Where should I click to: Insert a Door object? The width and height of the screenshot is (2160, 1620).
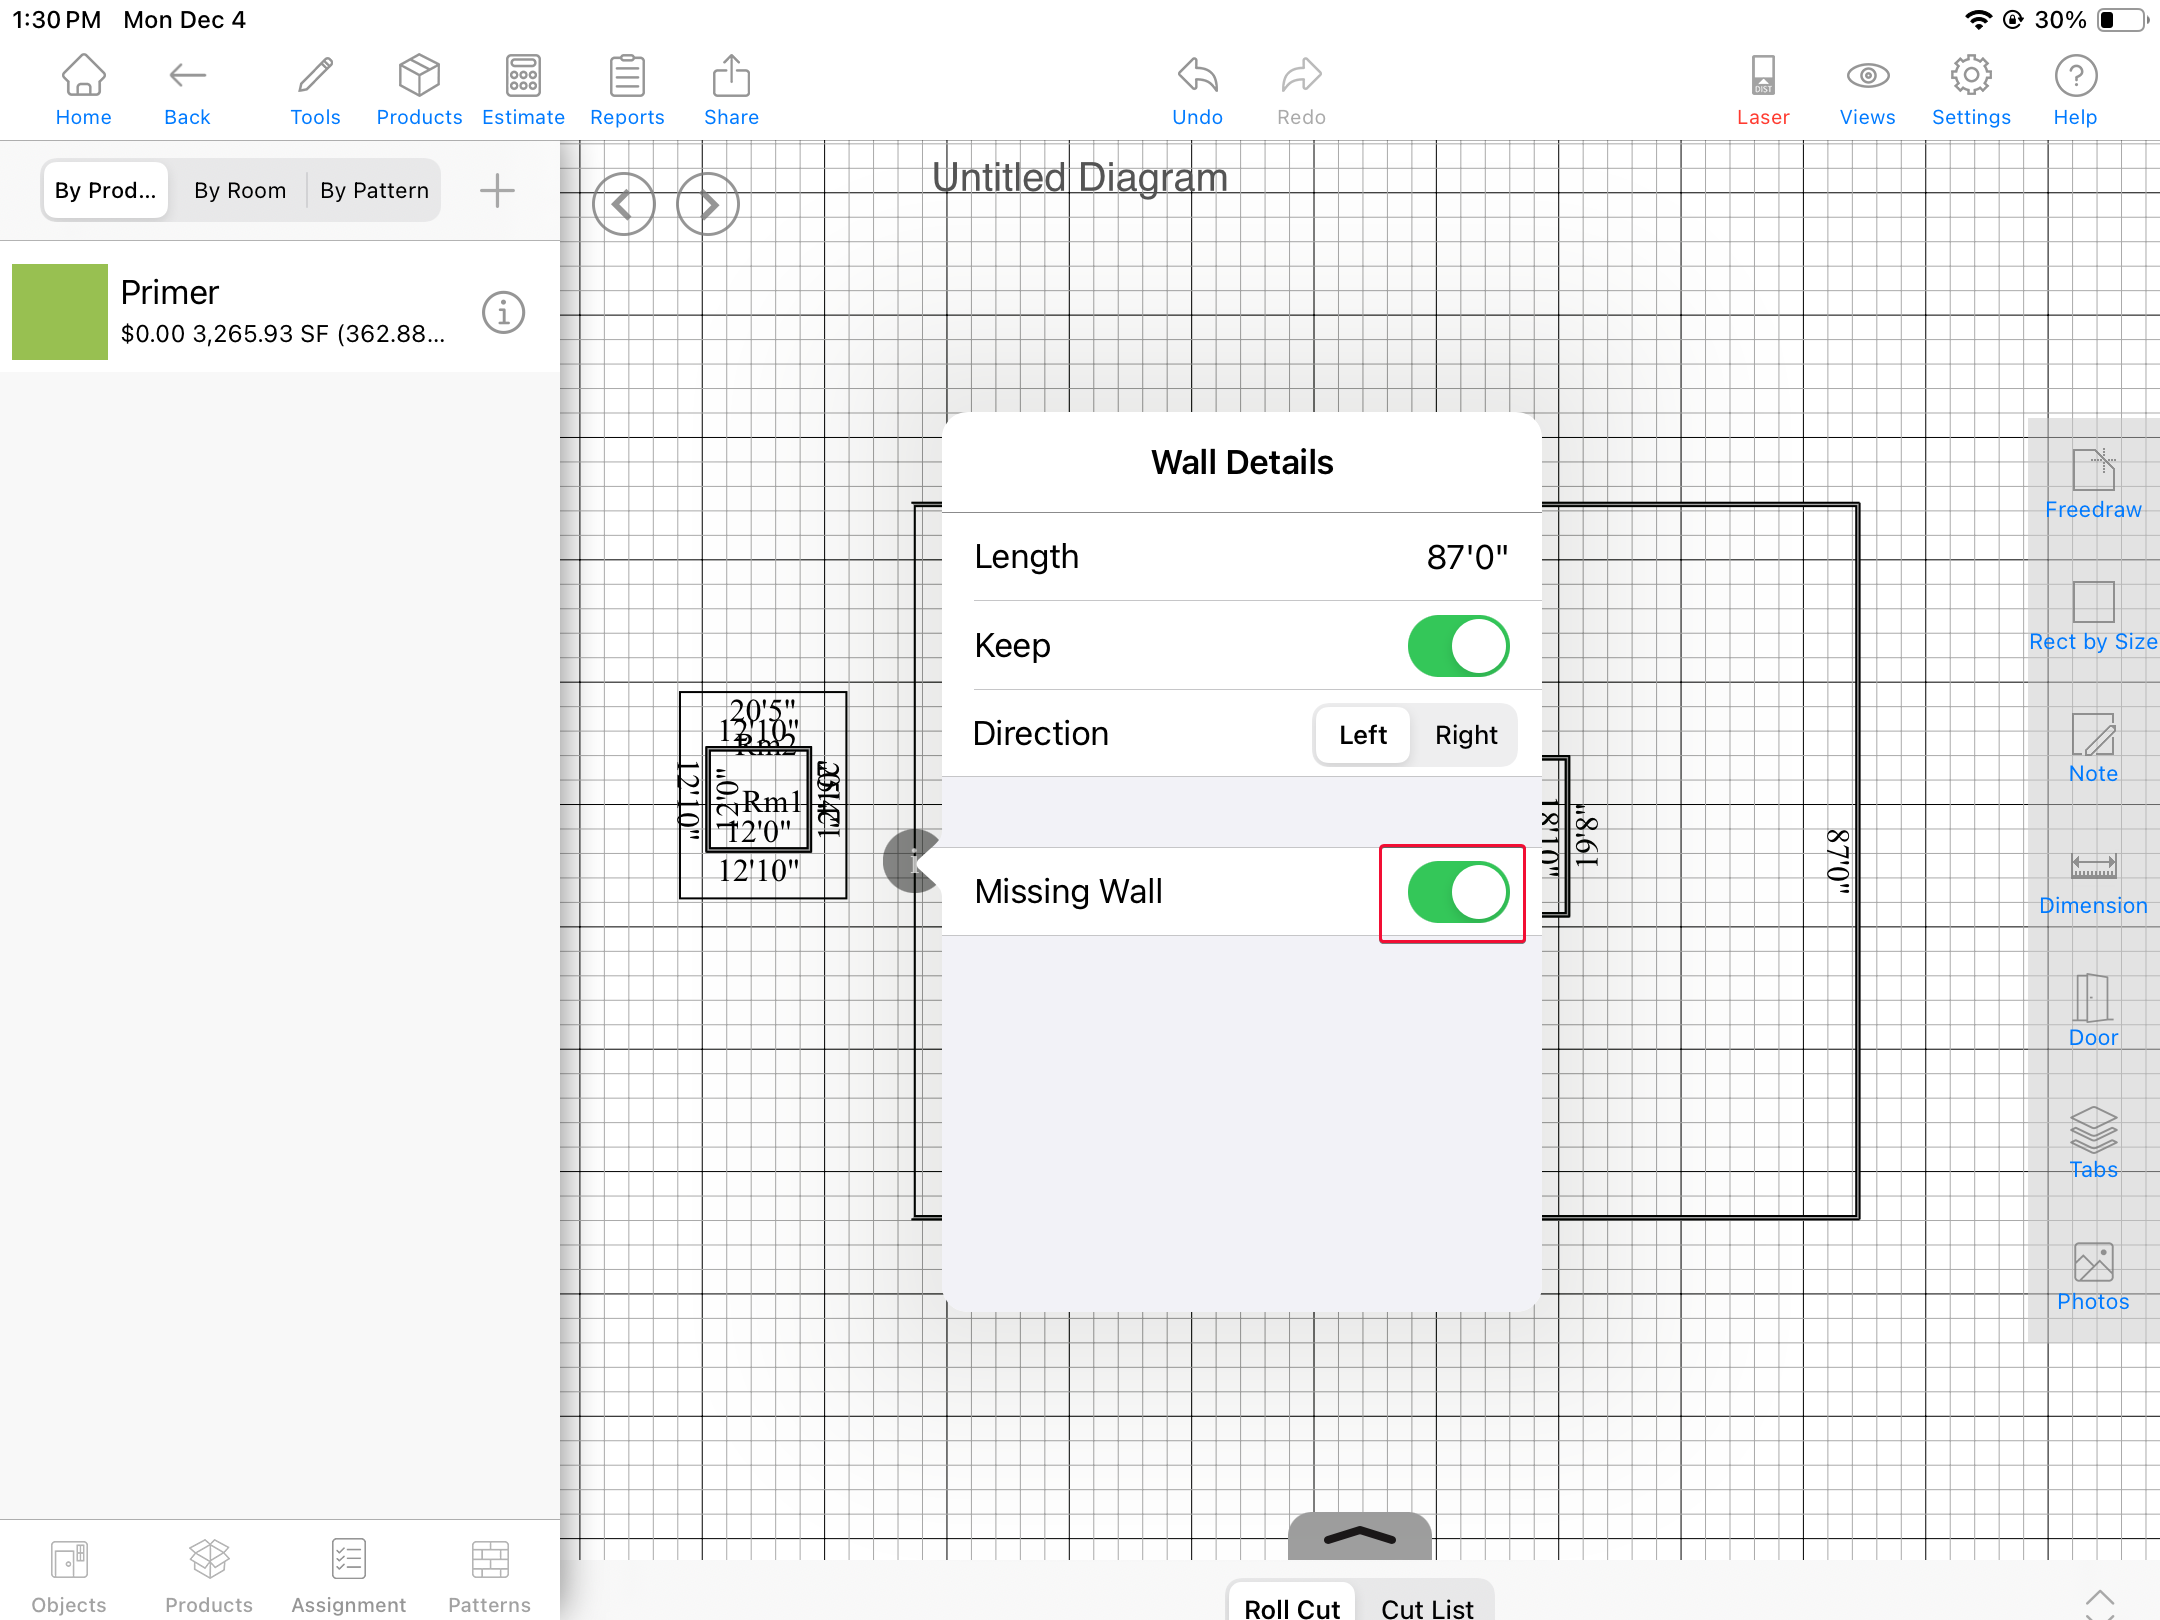tap(2092, 1012)
